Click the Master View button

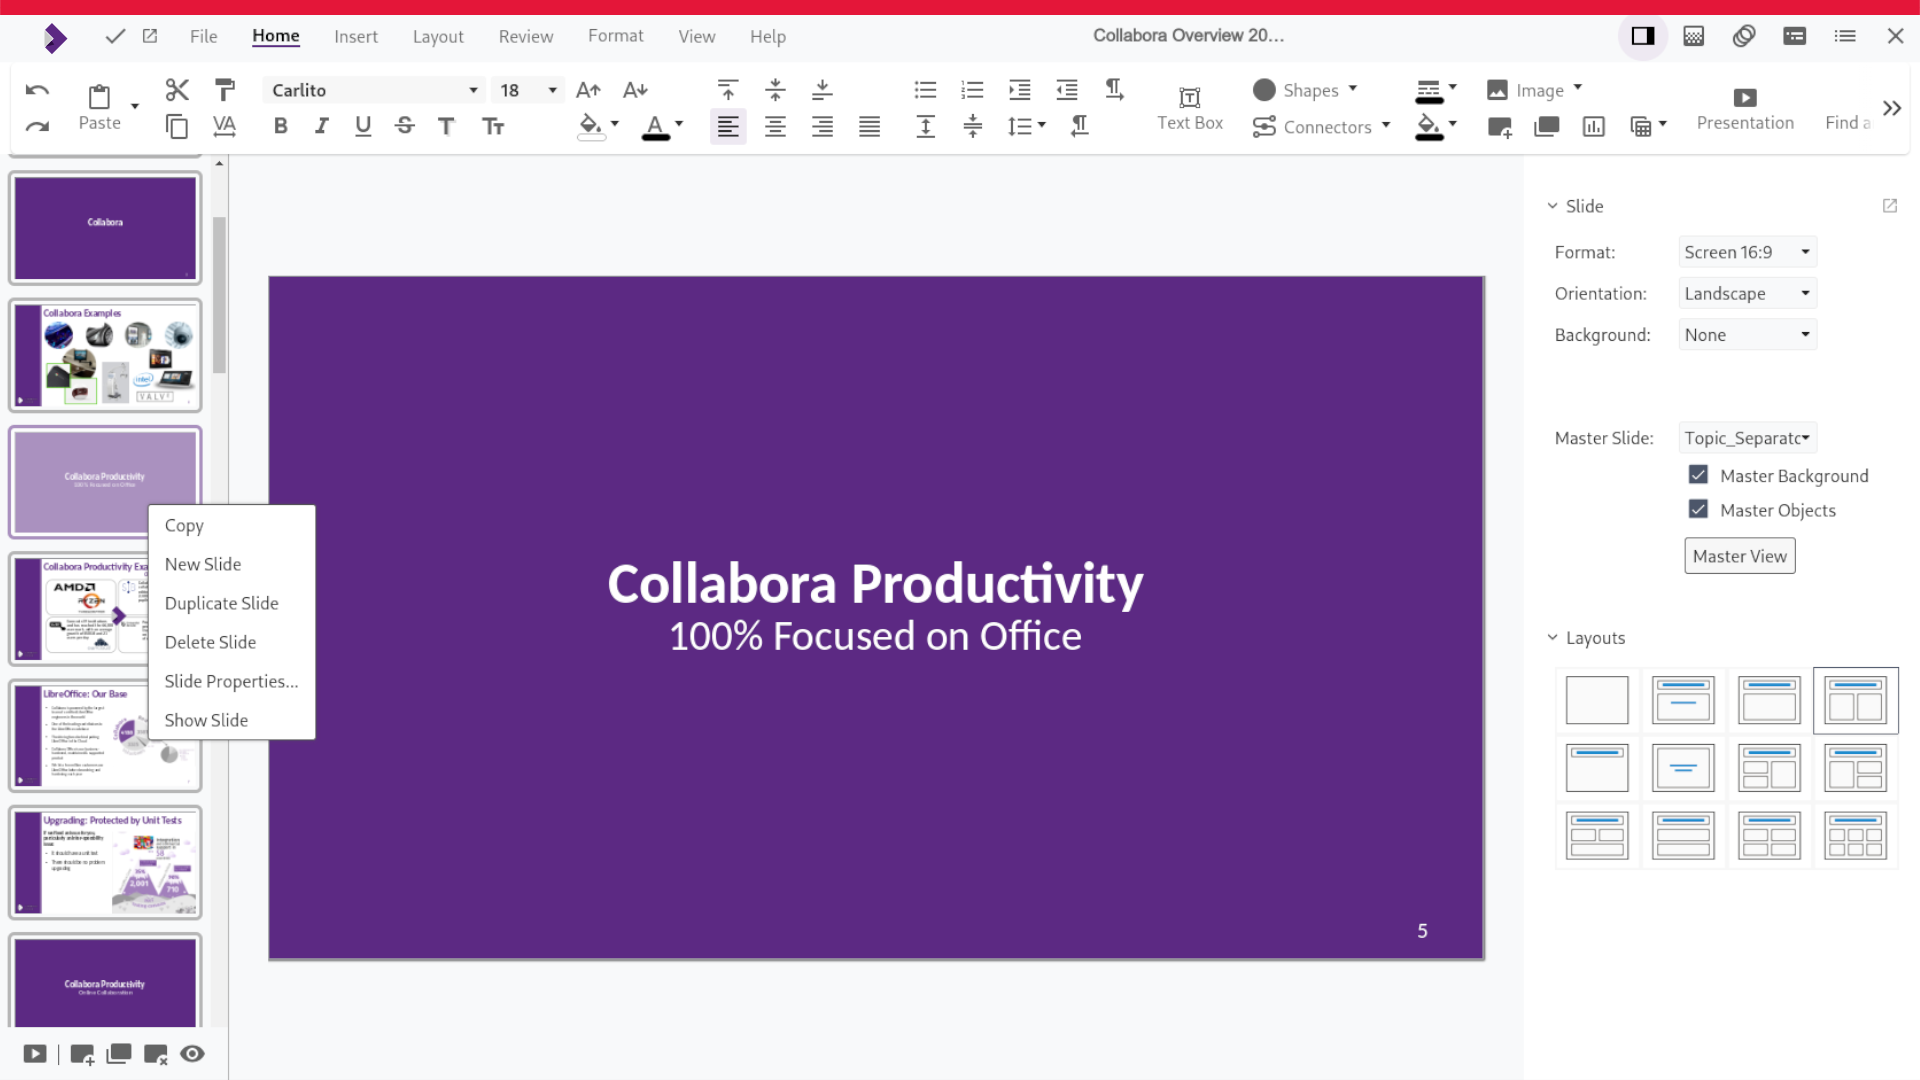coord(1739,556)
